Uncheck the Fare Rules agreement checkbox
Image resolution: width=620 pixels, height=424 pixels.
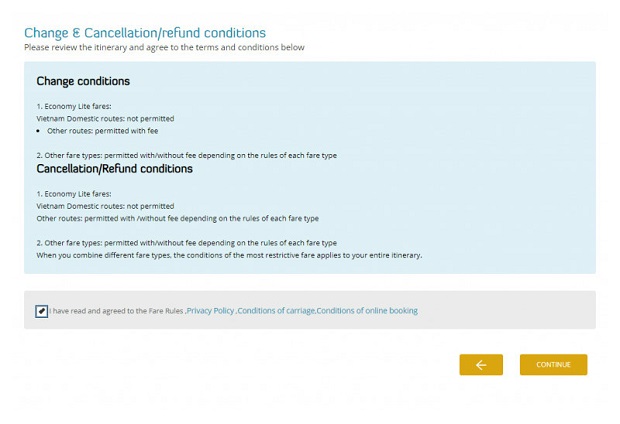click(x=41, y=311)
